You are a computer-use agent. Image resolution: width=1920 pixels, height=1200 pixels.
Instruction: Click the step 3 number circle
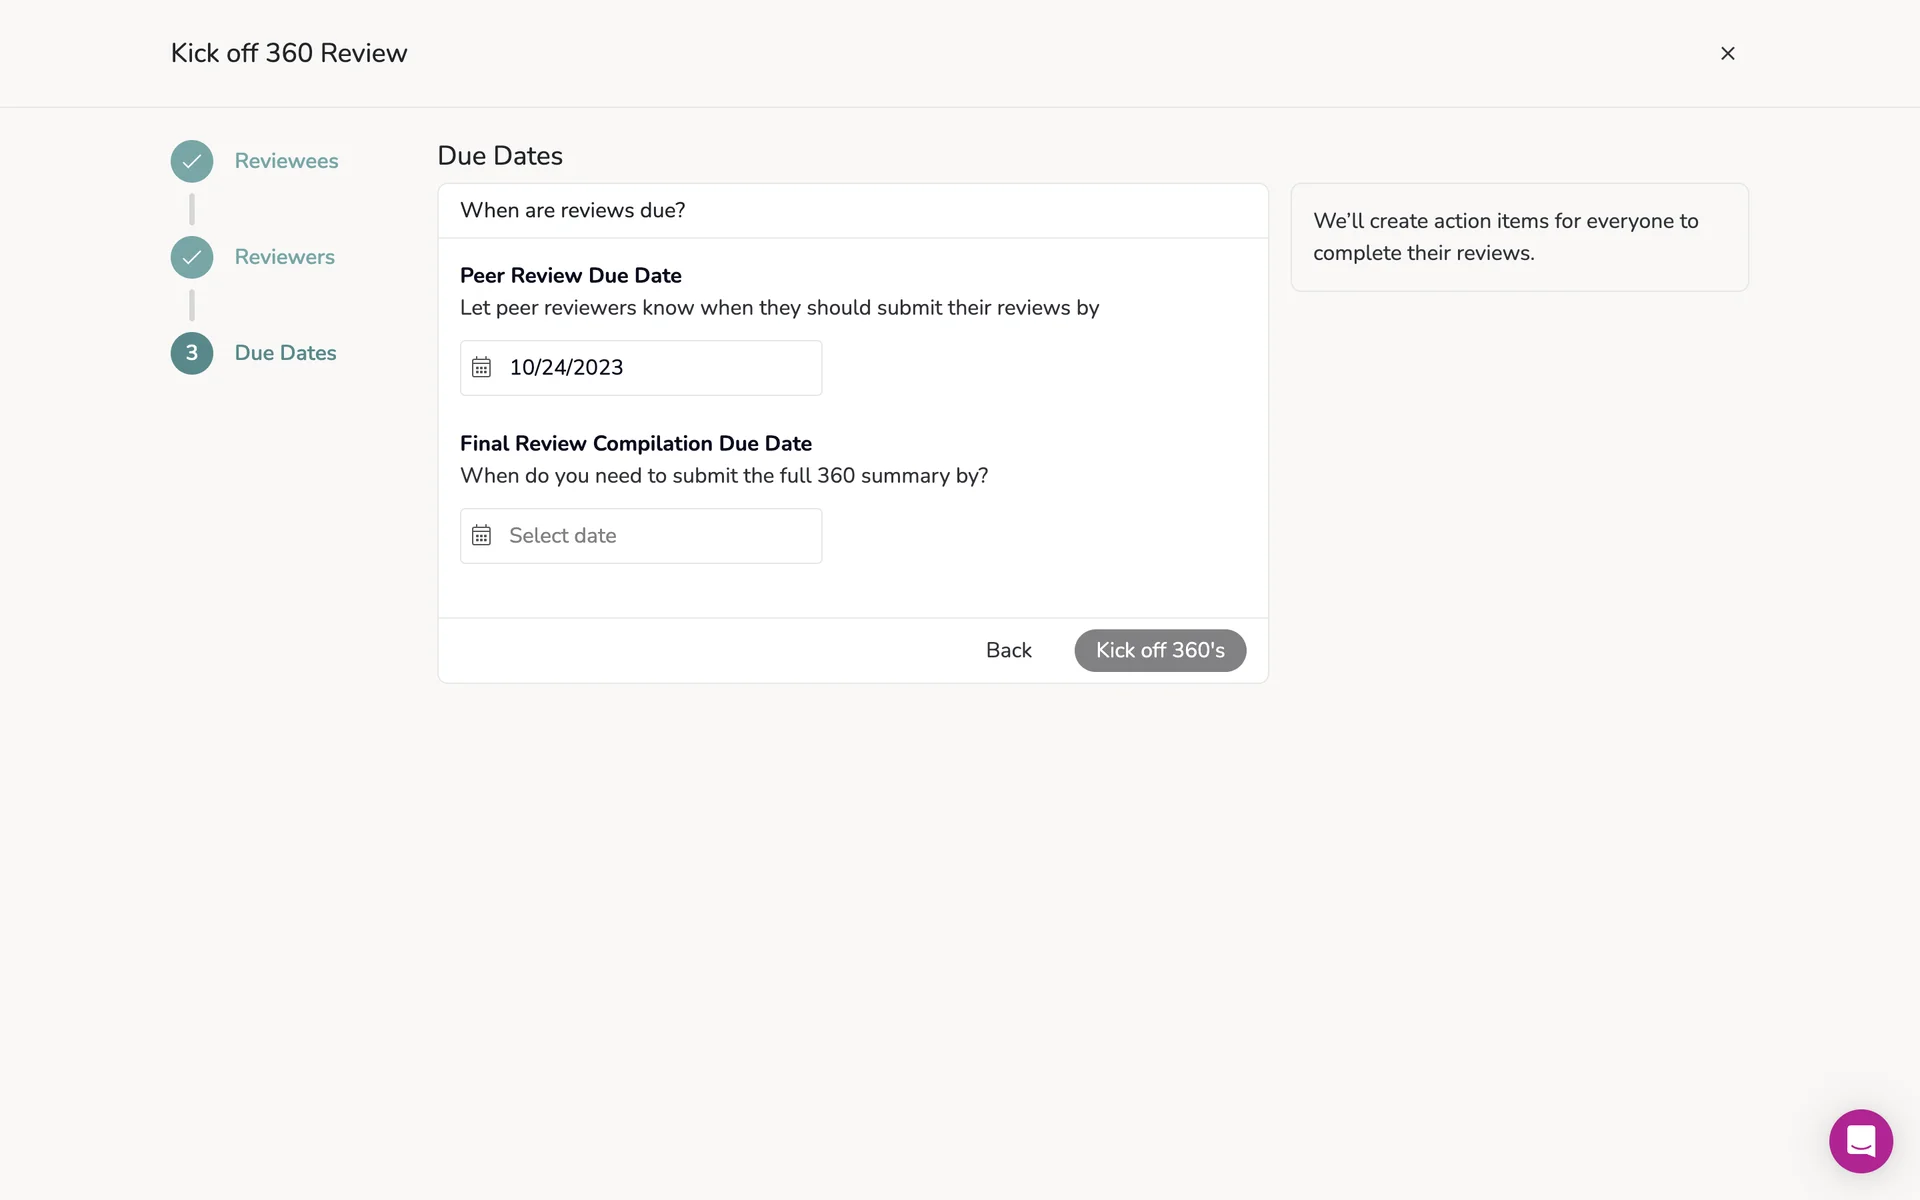[x=192, y=353]
